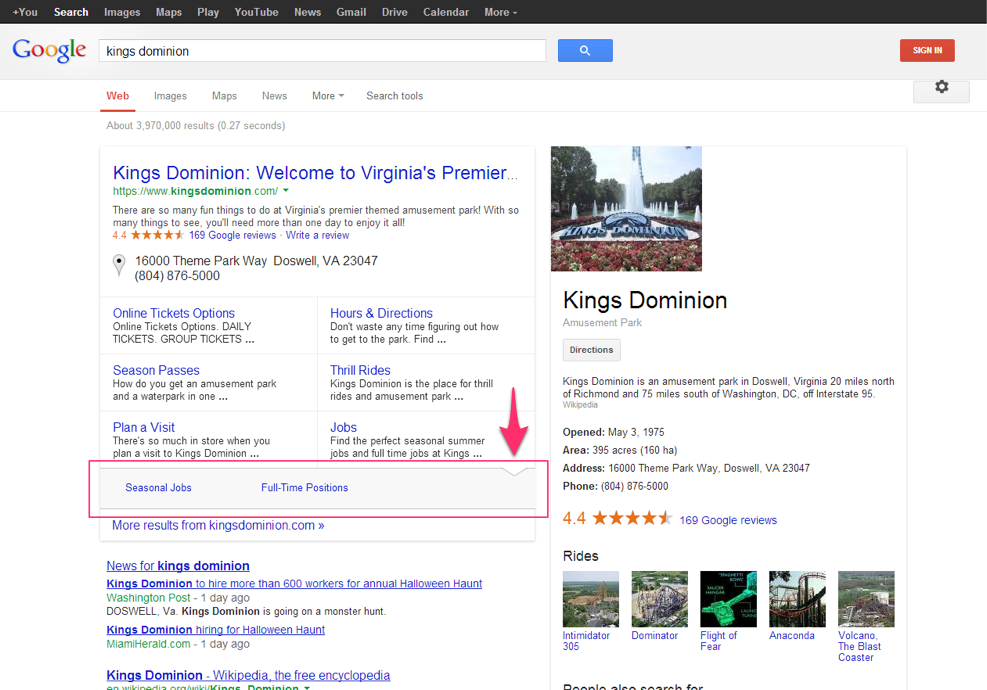Screen dimensions: 987x690
Task: Open 169 Google reviews in first result
Action: tap(232, 235)
